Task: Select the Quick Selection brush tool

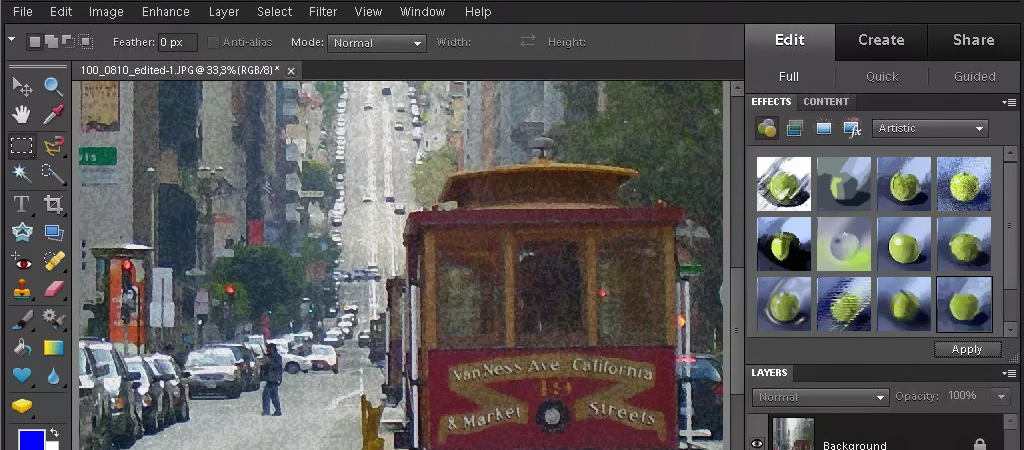Action: click(54, 174)
